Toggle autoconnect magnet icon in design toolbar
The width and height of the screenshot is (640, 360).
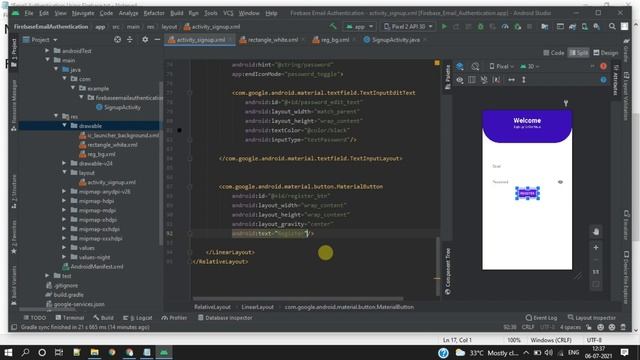coord(484,80)
